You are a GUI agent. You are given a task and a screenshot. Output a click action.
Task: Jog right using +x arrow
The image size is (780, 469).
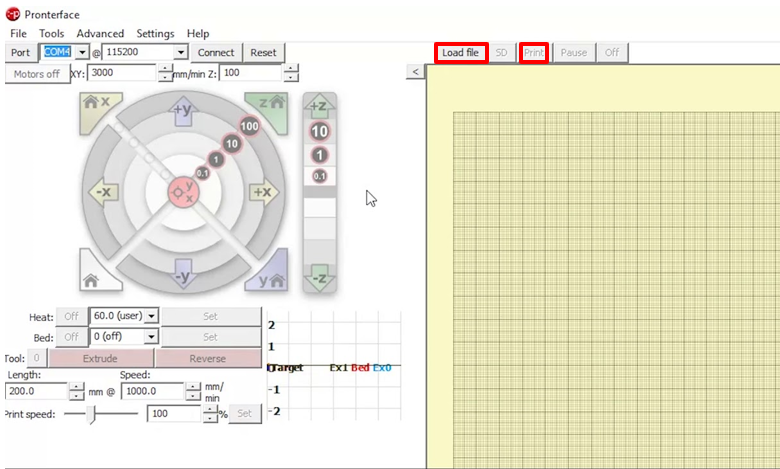click(x=264, y=192)
